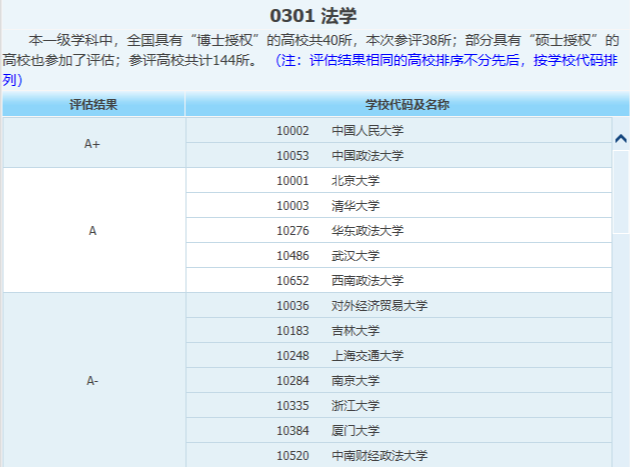Click row 10384 厦门大学
630x467 pixels.
tap(399, 430)
